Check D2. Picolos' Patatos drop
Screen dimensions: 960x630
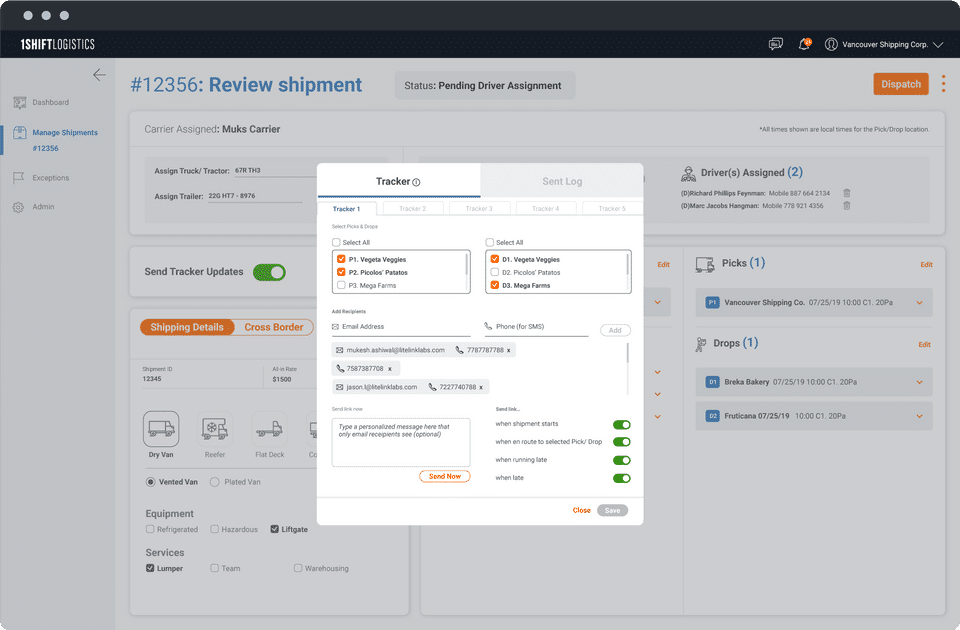point(495,272)
